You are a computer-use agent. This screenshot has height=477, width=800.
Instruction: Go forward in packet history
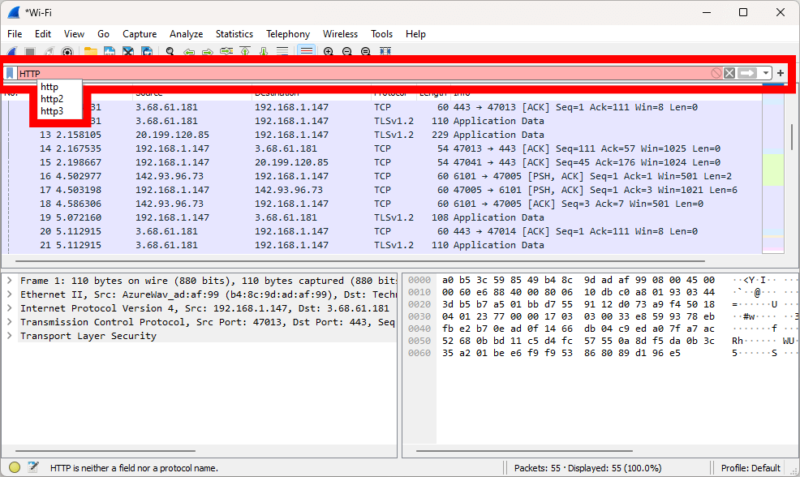pos(208,52)
